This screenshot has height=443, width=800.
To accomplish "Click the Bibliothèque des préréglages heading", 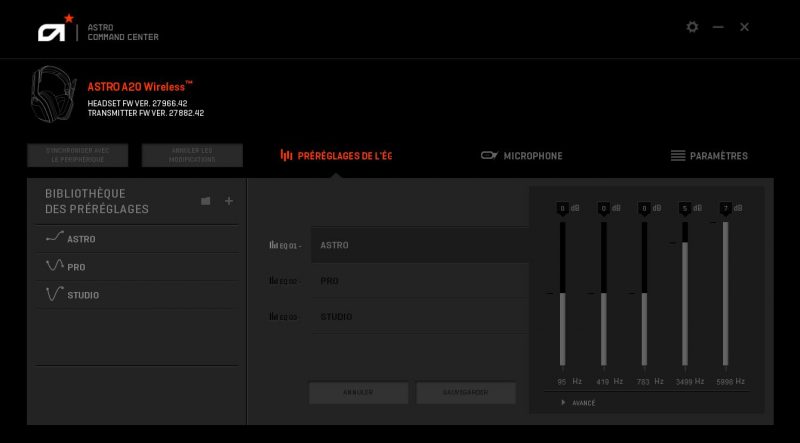I will 97,201.
